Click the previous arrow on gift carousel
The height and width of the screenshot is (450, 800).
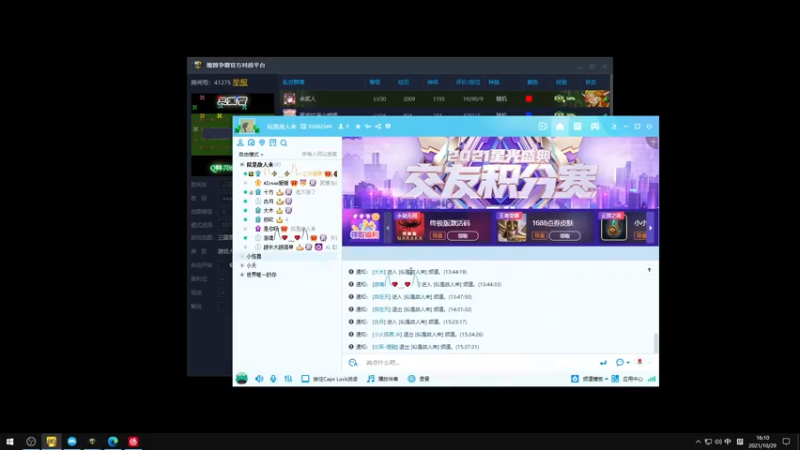pyautogui.click(x=388, y=228)
